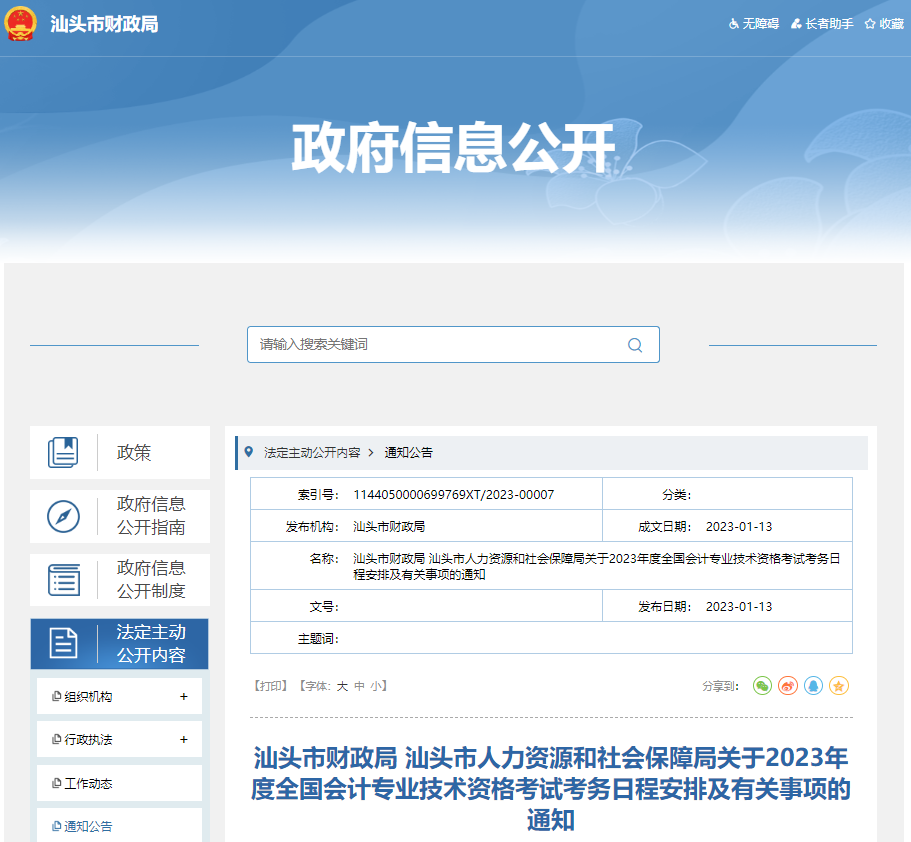911x842 pixels.
Task: Click the search magnifier icon
Action: (x=634, y=344)
